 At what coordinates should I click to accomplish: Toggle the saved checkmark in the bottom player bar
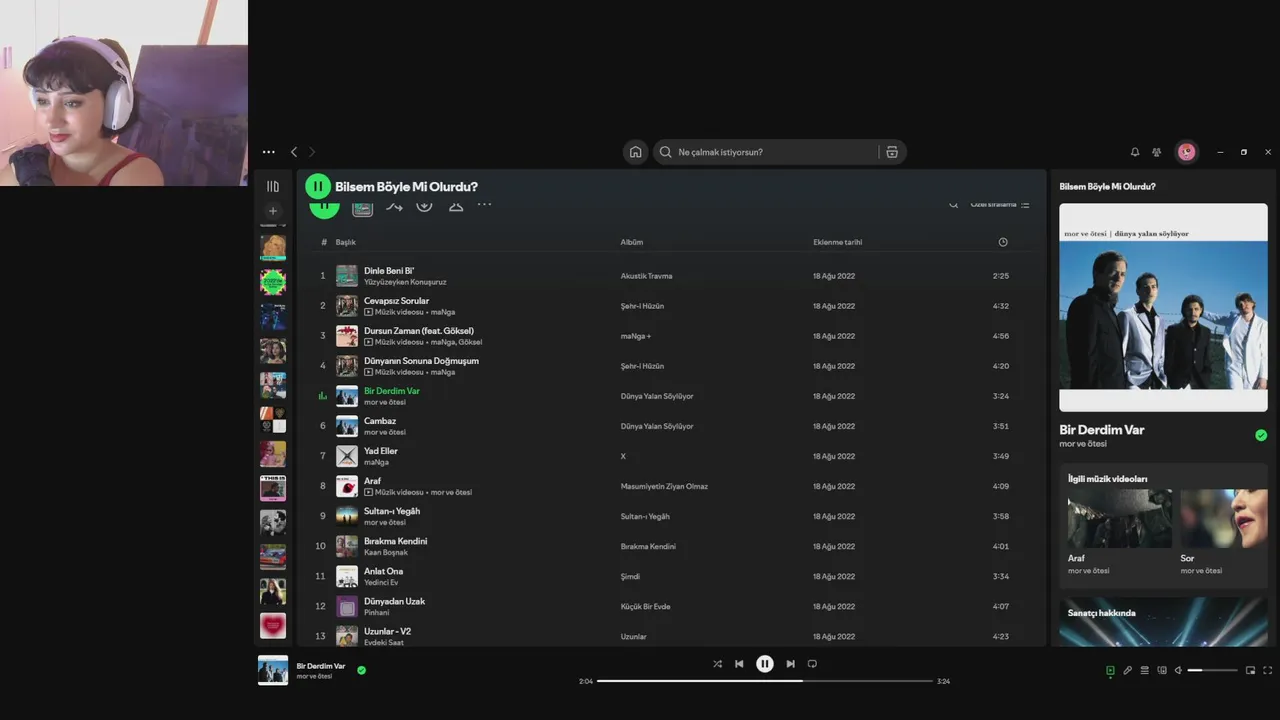click(361, 670)
